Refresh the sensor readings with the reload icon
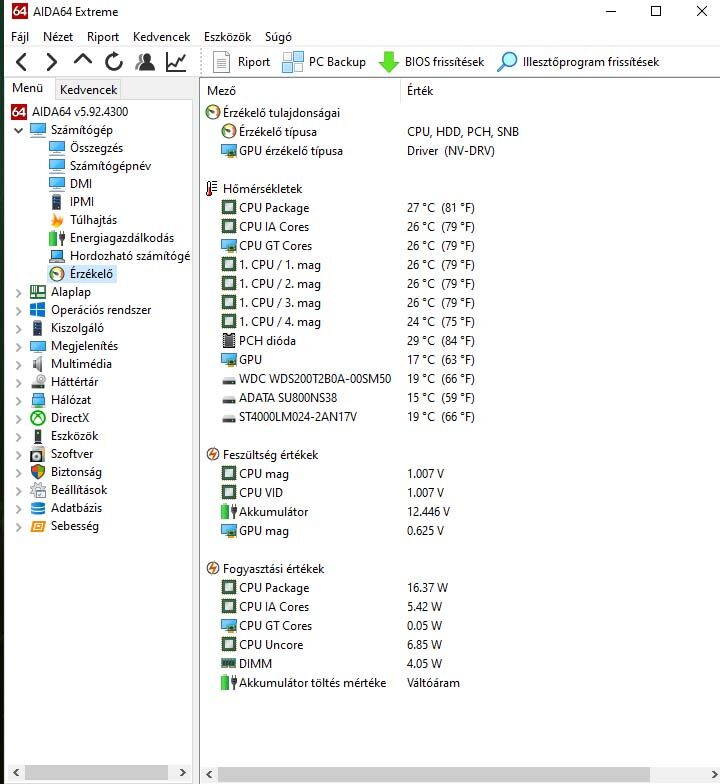This screenshot has width=720, height=784. [114, 62]
